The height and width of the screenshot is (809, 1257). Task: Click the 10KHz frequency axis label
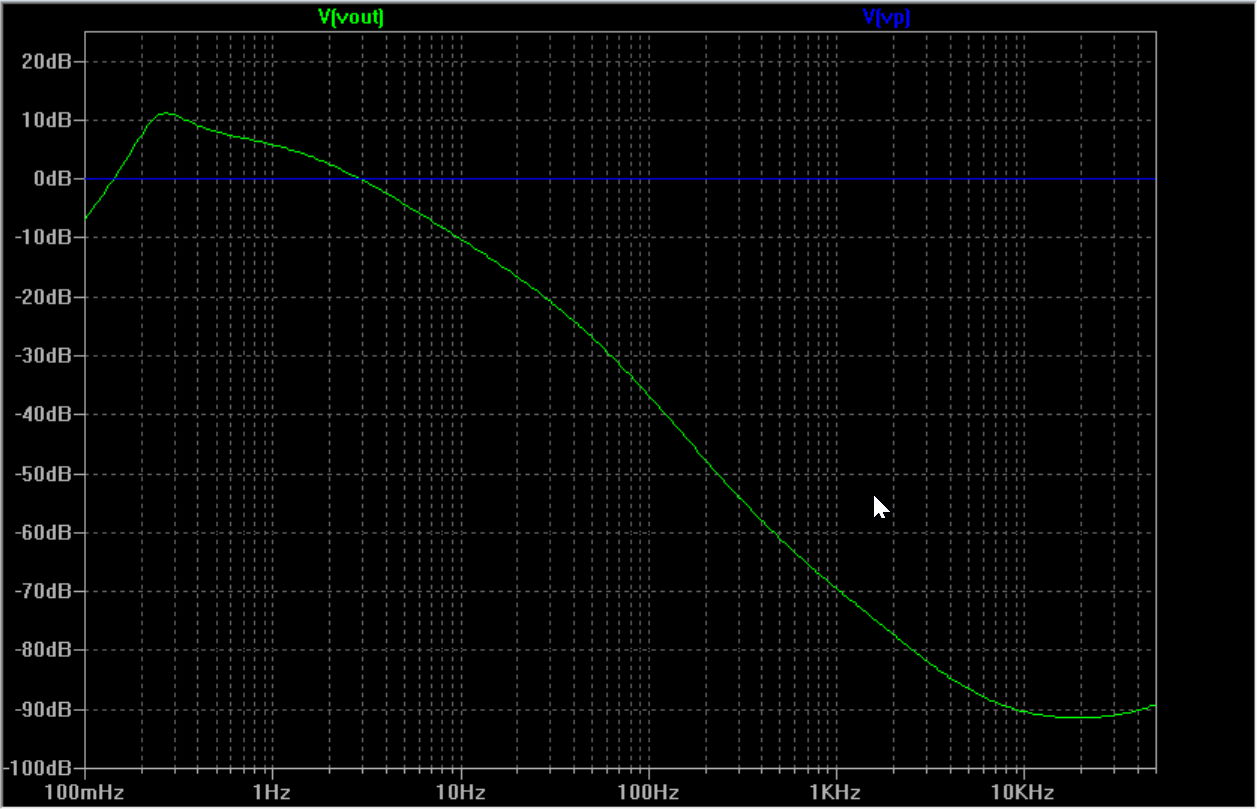pyautogui.click(x=1023, y=793)
